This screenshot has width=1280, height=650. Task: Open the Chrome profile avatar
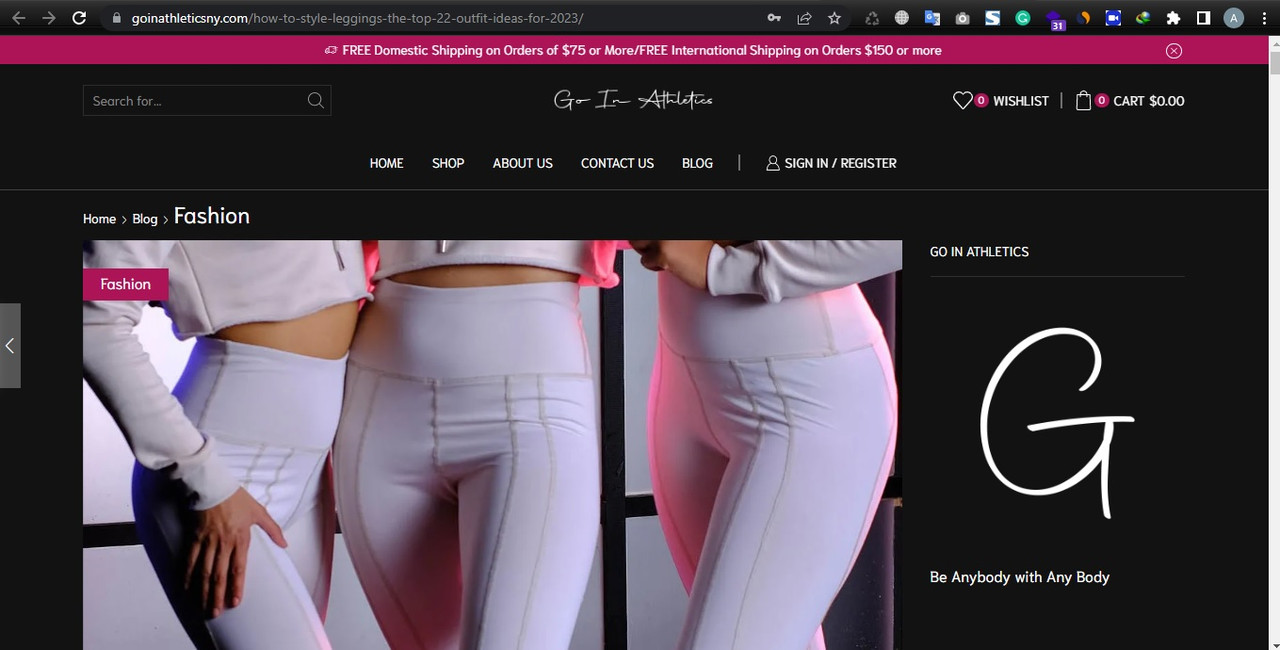[x=1234, y=18]
